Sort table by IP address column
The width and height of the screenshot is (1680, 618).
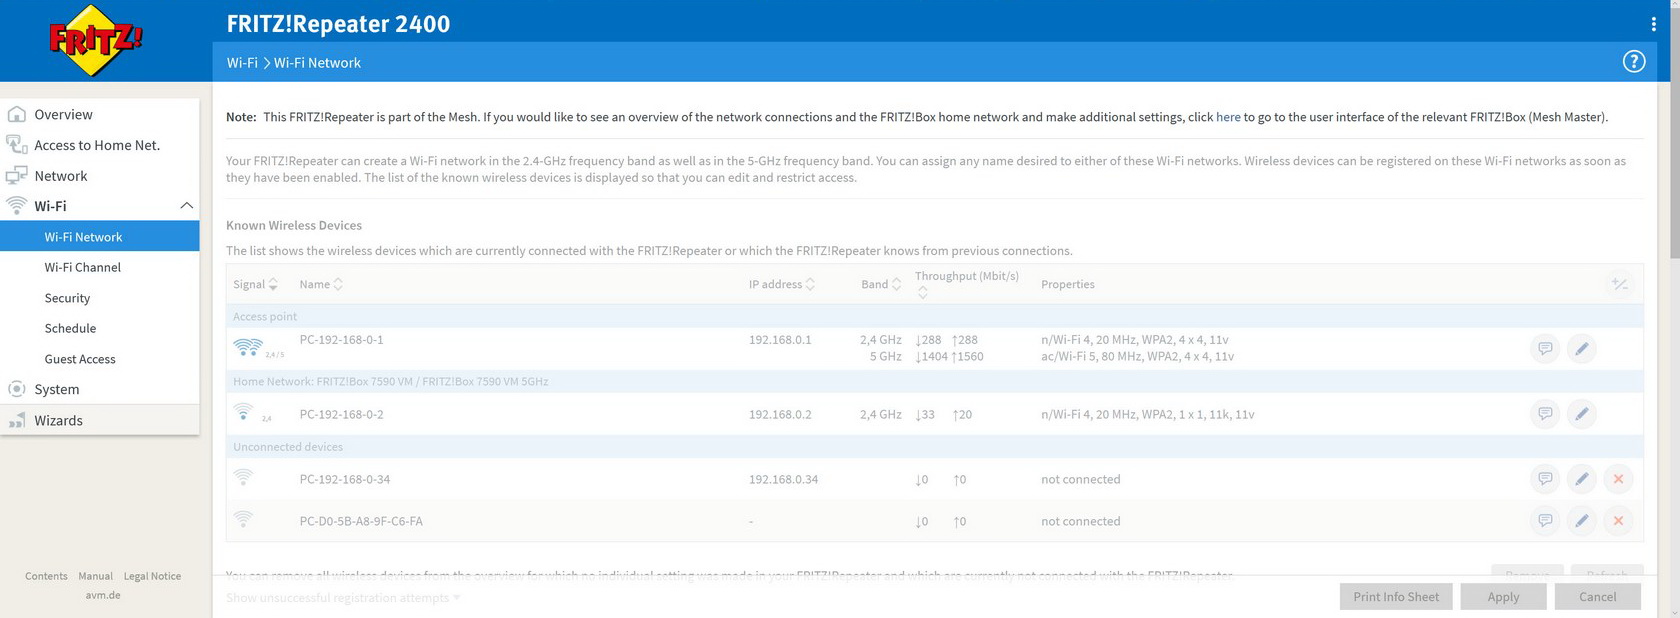coord(781,284)
